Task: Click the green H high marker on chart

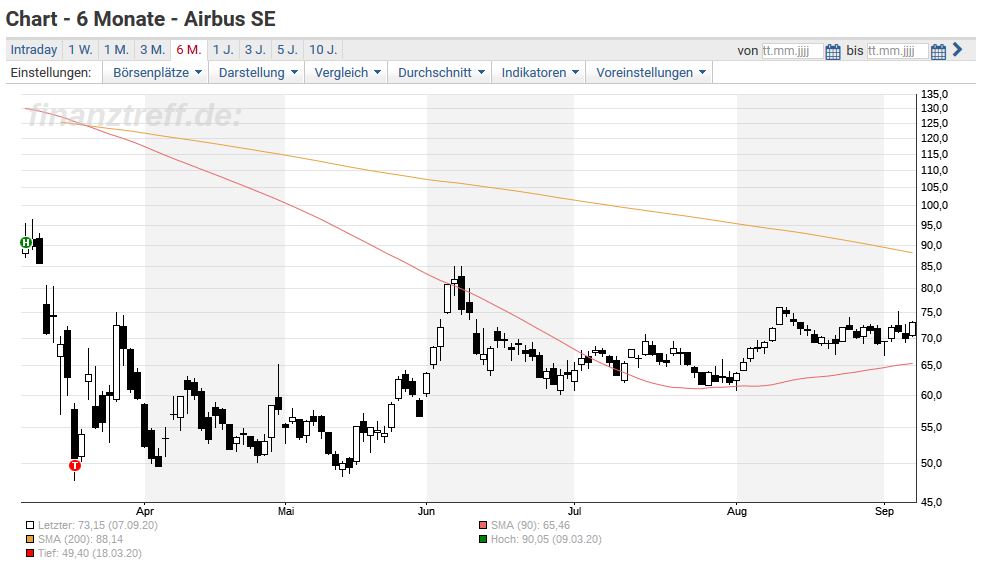Action: coord(26,243)
